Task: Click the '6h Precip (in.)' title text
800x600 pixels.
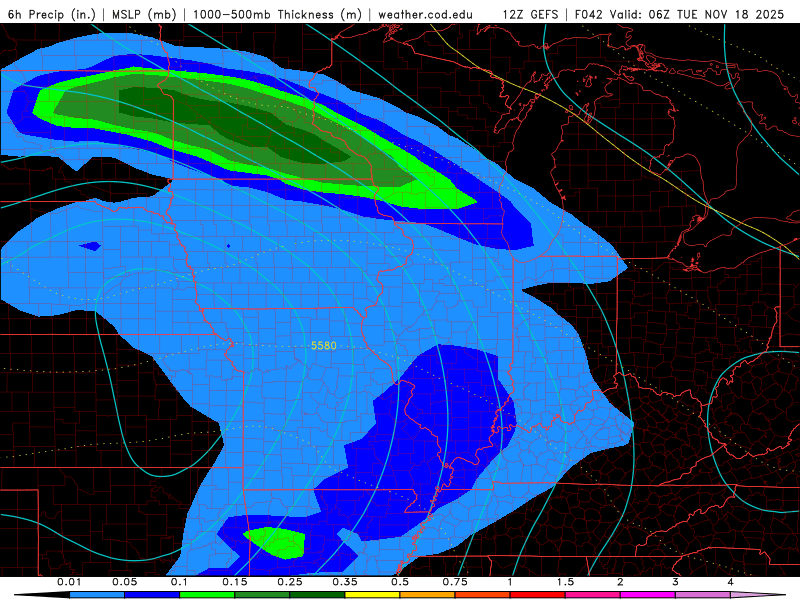Action: [x=52, y=14]
